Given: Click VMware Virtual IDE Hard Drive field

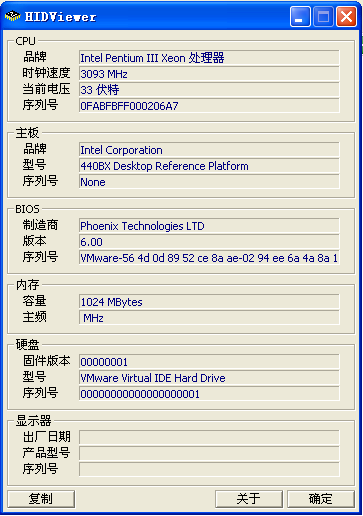Looking at the screenshot, I should pyautogui.click(x=209, y=378).
